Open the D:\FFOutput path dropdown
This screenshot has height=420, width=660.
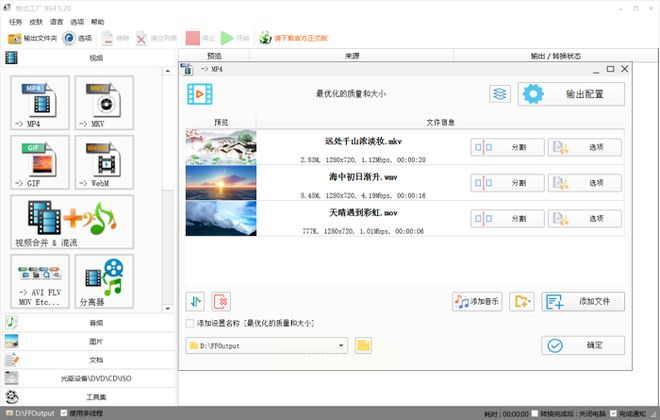pos(341,345)
